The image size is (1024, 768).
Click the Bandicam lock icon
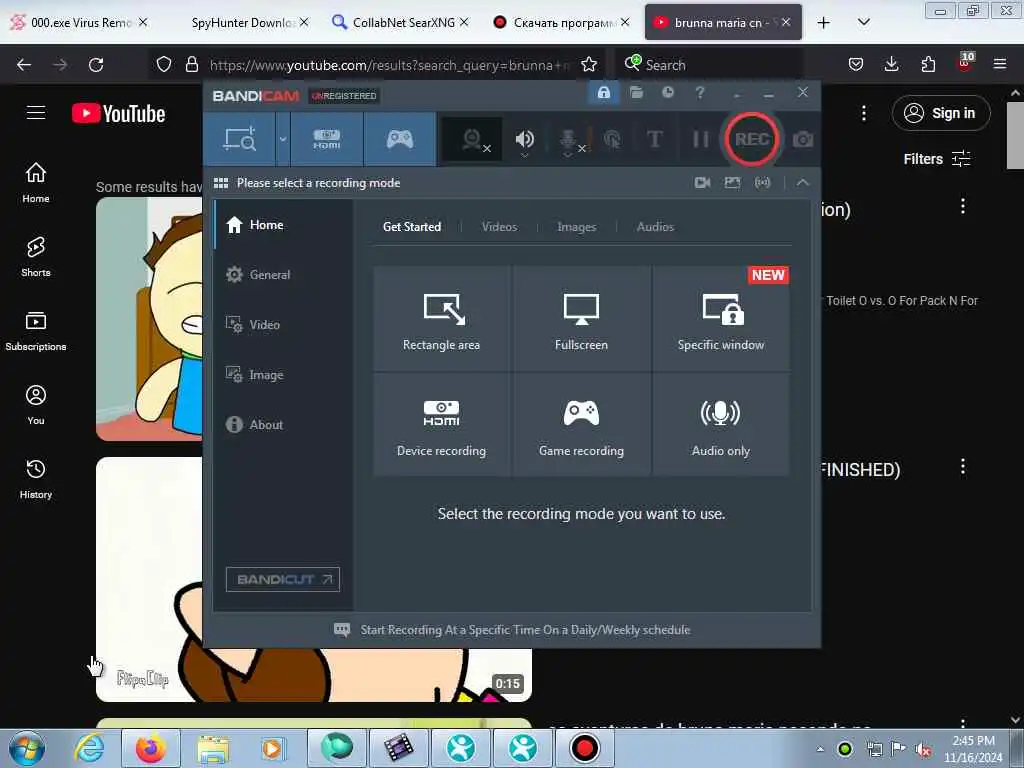pos(603,93)
